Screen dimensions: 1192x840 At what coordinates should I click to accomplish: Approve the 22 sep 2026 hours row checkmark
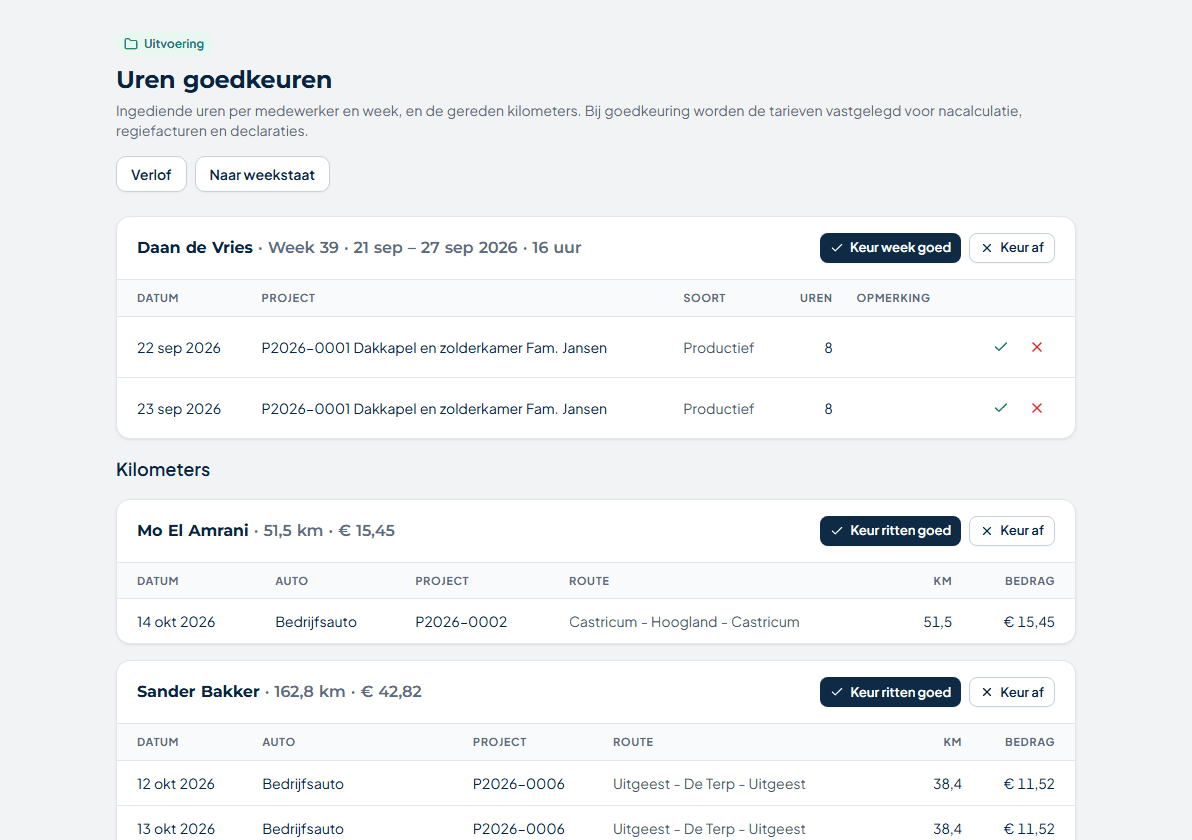coord(1000,347)
